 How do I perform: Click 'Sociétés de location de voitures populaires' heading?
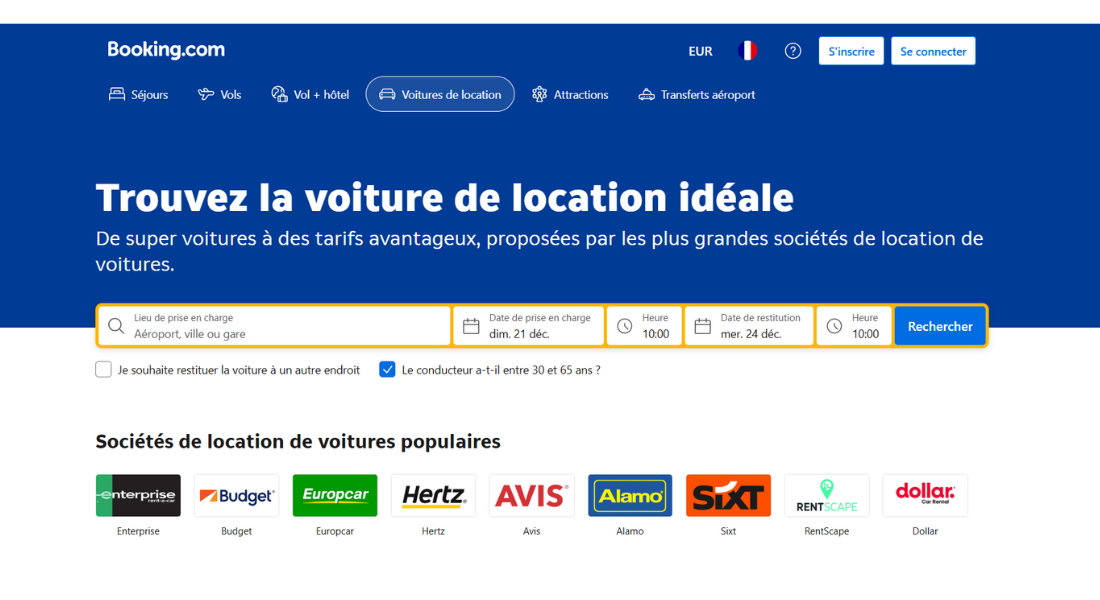(298, 441)
